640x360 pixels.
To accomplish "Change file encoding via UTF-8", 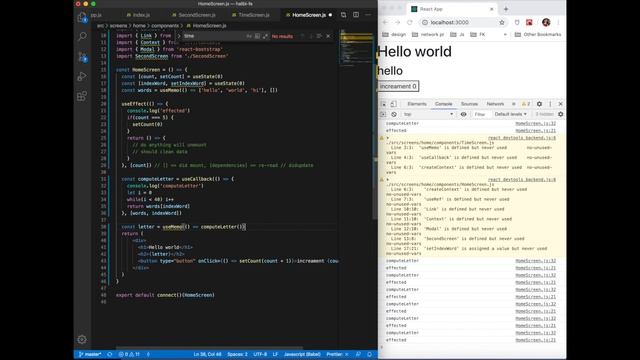I will tap(260, 354).
